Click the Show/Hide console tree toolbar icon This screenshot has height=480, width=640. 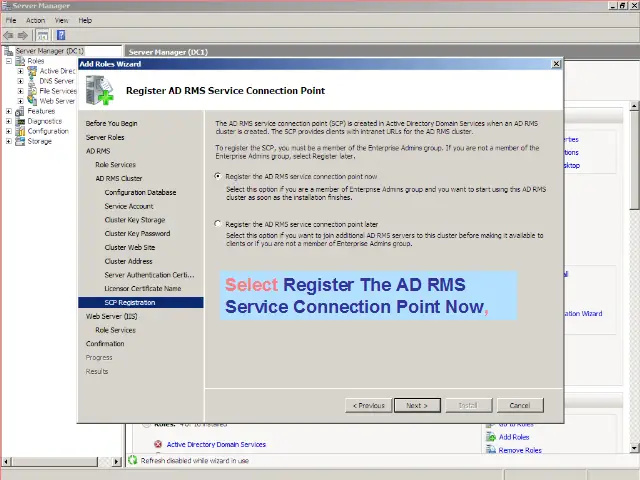tap(42, 36)
